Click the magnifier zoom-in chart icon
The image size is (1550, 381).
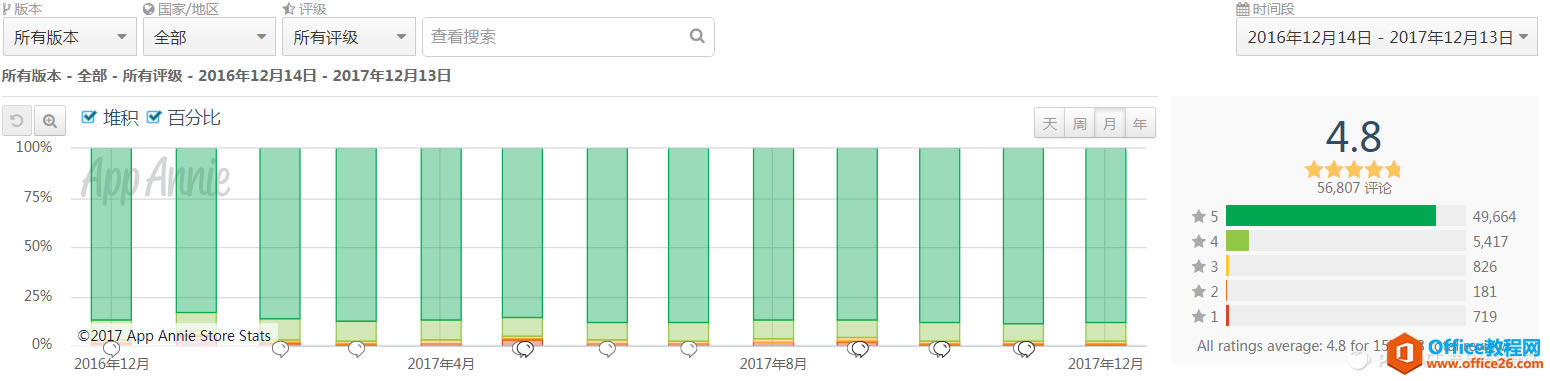[x=50, y=121]
